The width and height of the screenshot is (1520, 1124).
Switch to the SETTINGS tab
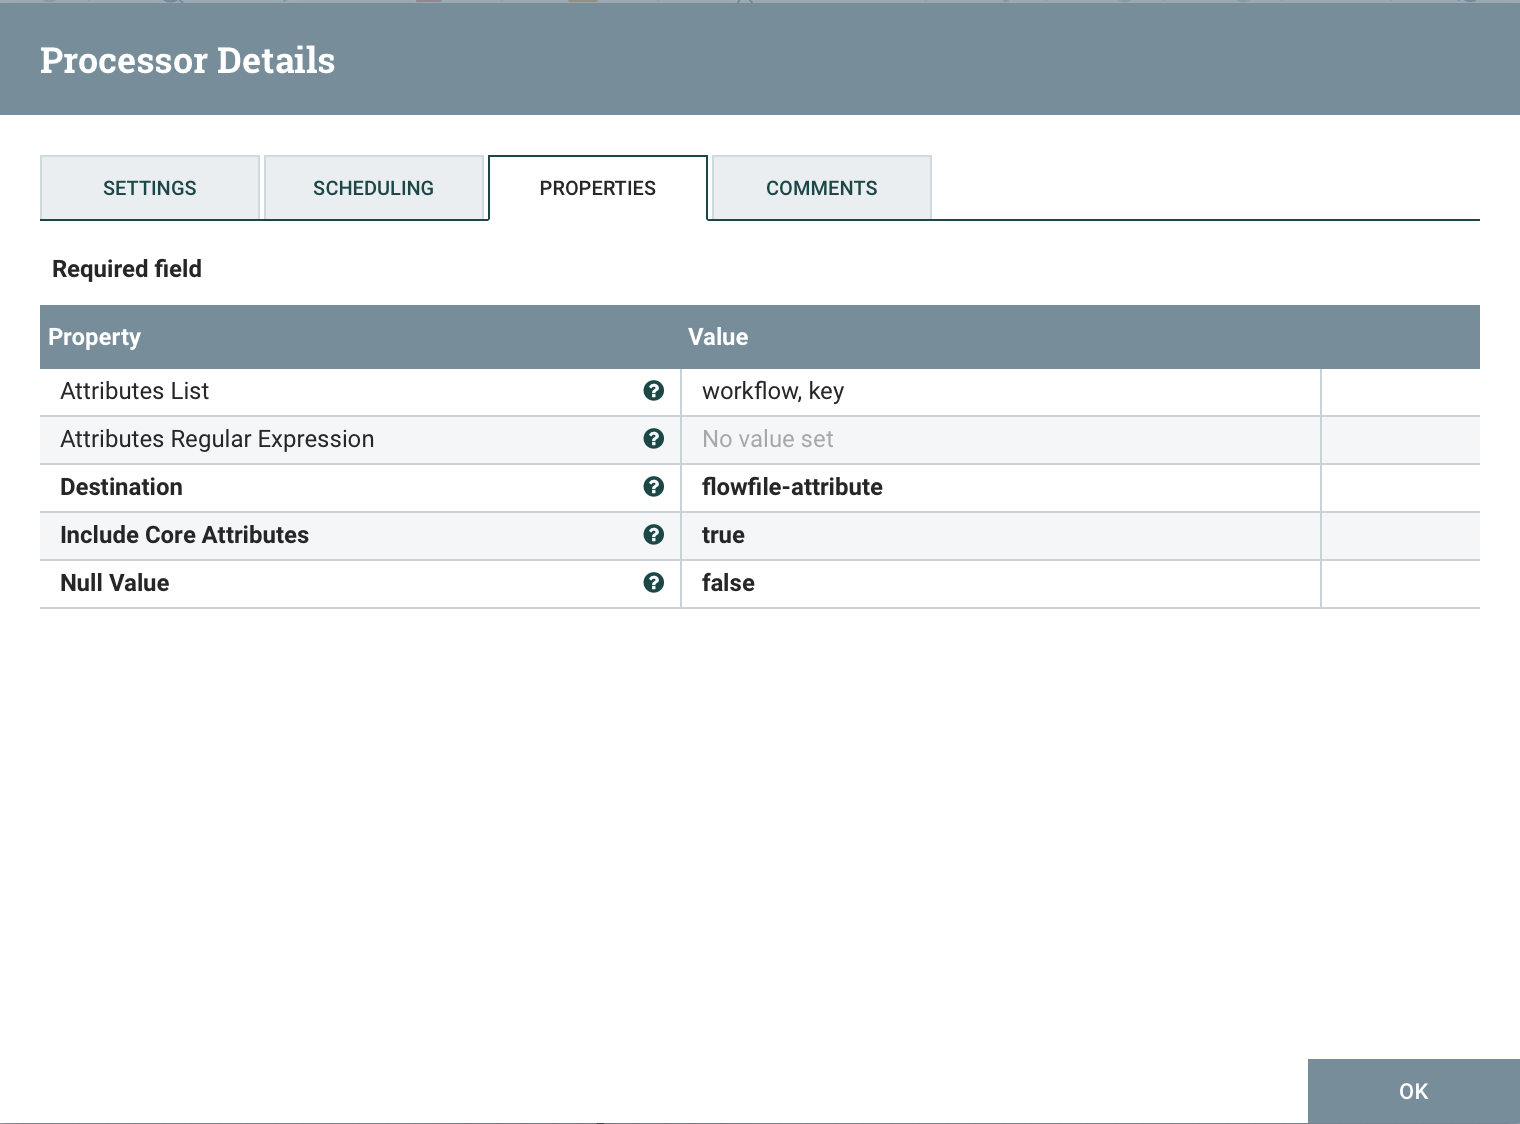pyautogui.click(x=149, y=187)
